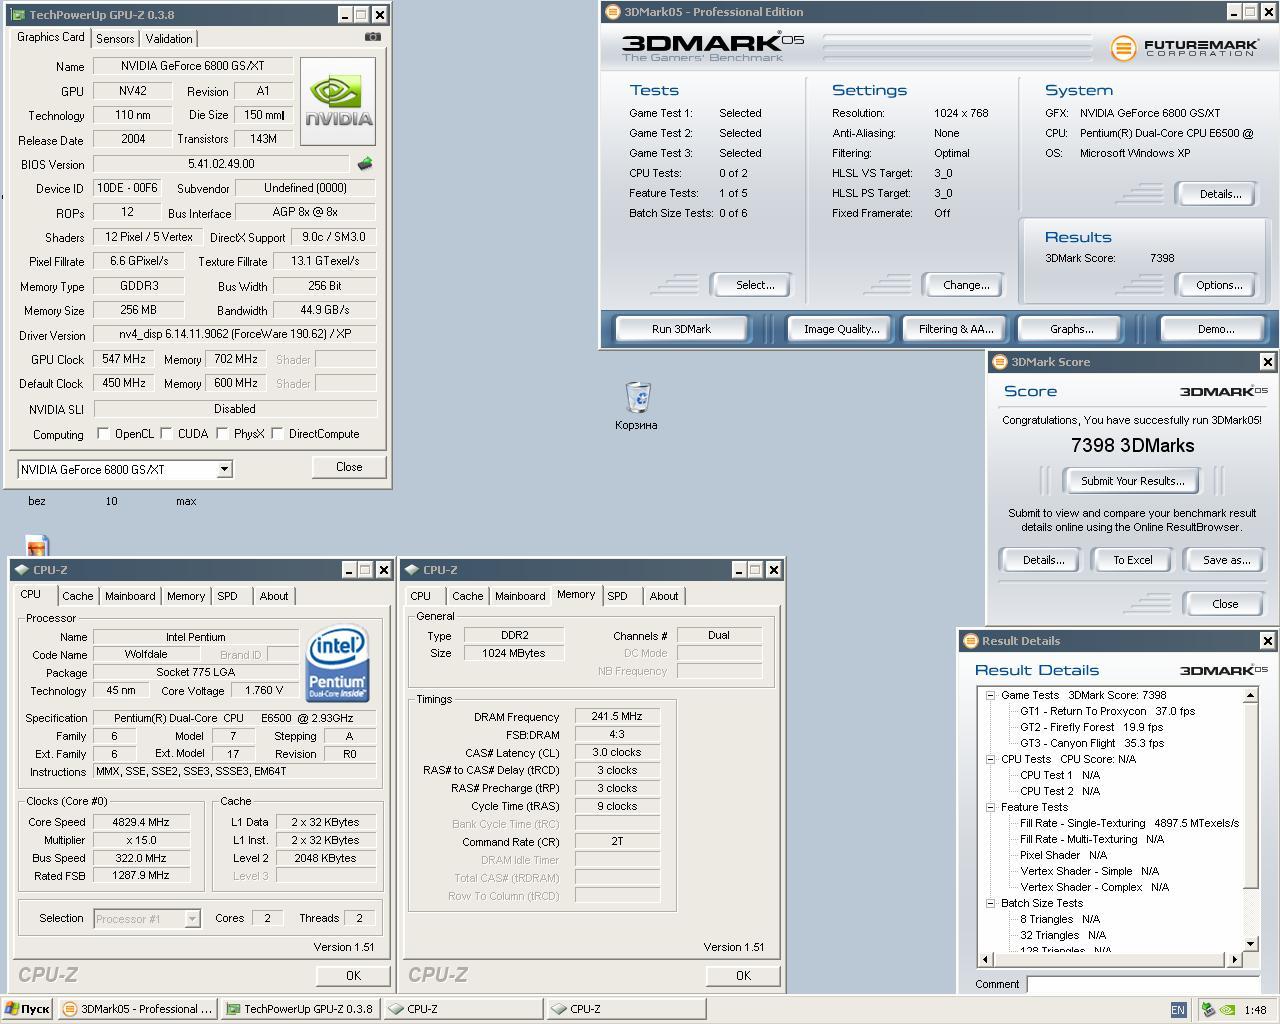The height and width of the screenshot is (1024, 1280).
Task: Click the Demo... button
Action: pyautogui.click(x=1215, y=329)
